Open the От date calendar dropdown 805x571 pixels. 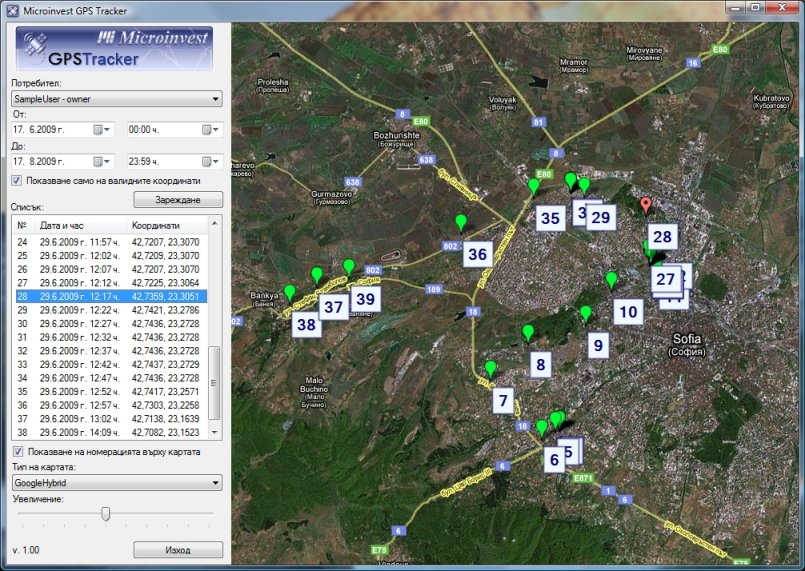pyautogui.click(x=101, y=130)
